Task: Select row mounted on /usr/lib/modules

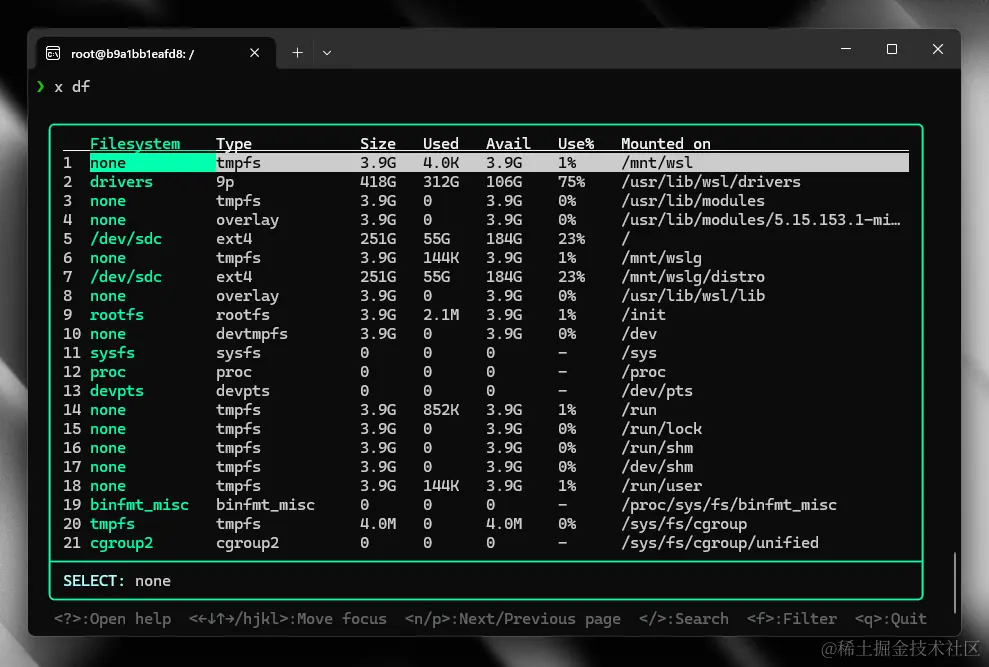Action: (486, 201)
